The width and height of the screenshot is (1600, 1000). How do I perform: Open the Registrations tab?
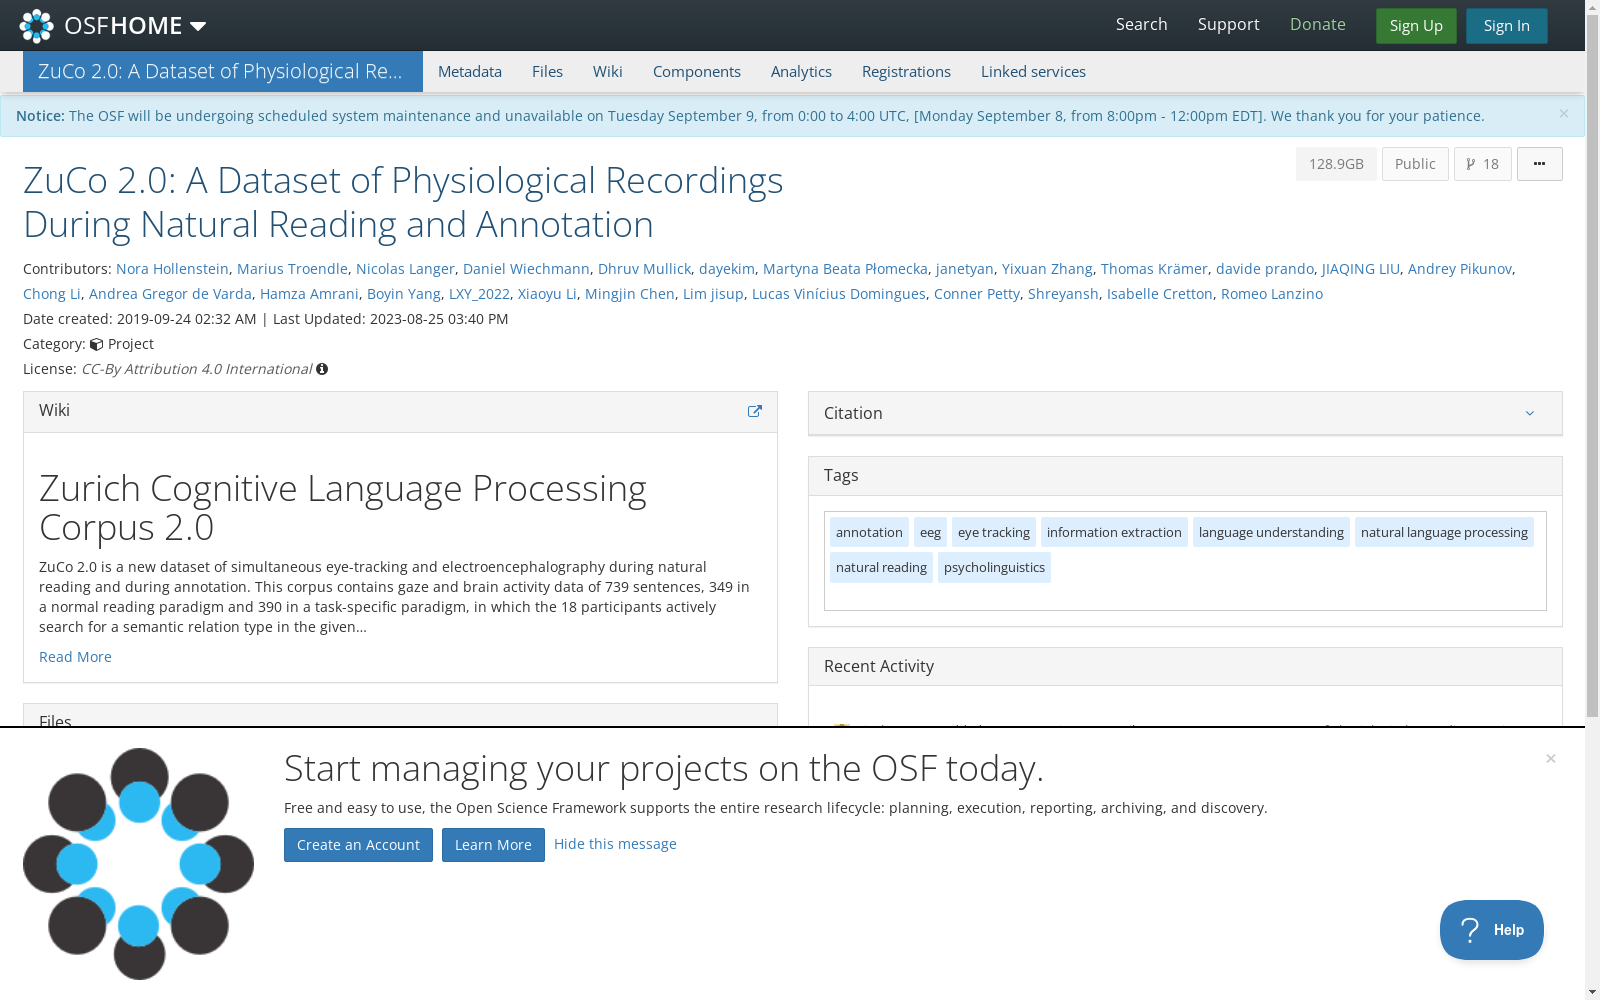[x=906, y=71]
